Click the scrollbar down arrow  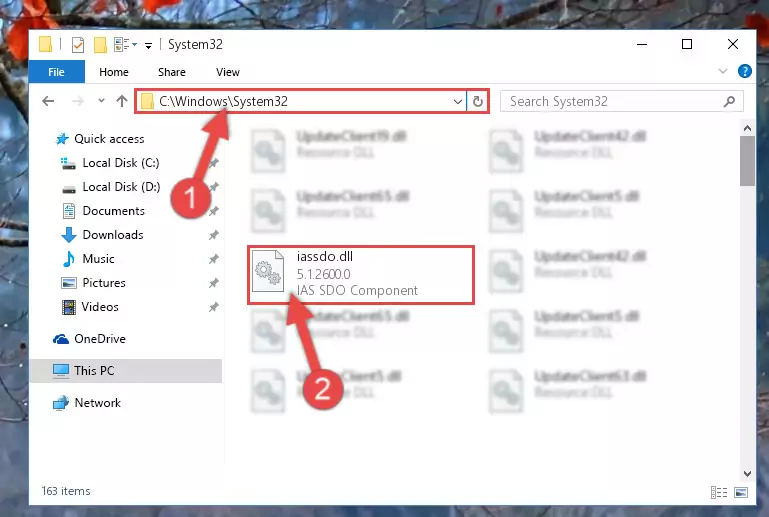(747, 474)
